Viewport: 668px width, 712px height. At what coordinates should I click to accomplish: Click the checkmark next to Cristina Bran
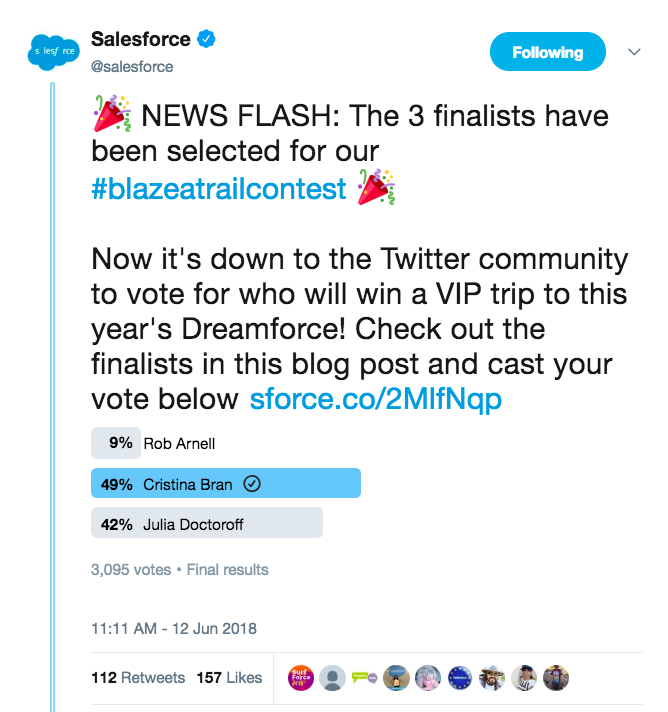252,484
